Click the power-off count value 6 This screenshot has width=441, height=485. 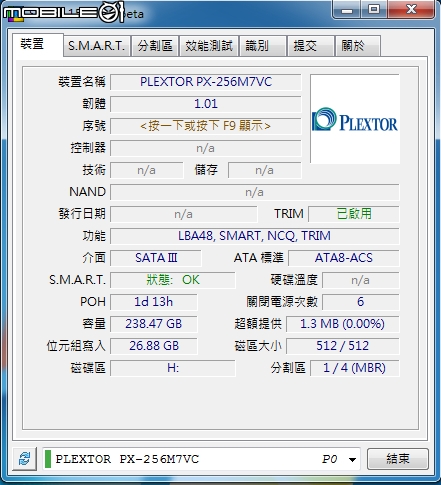click(x=361, y=302)
